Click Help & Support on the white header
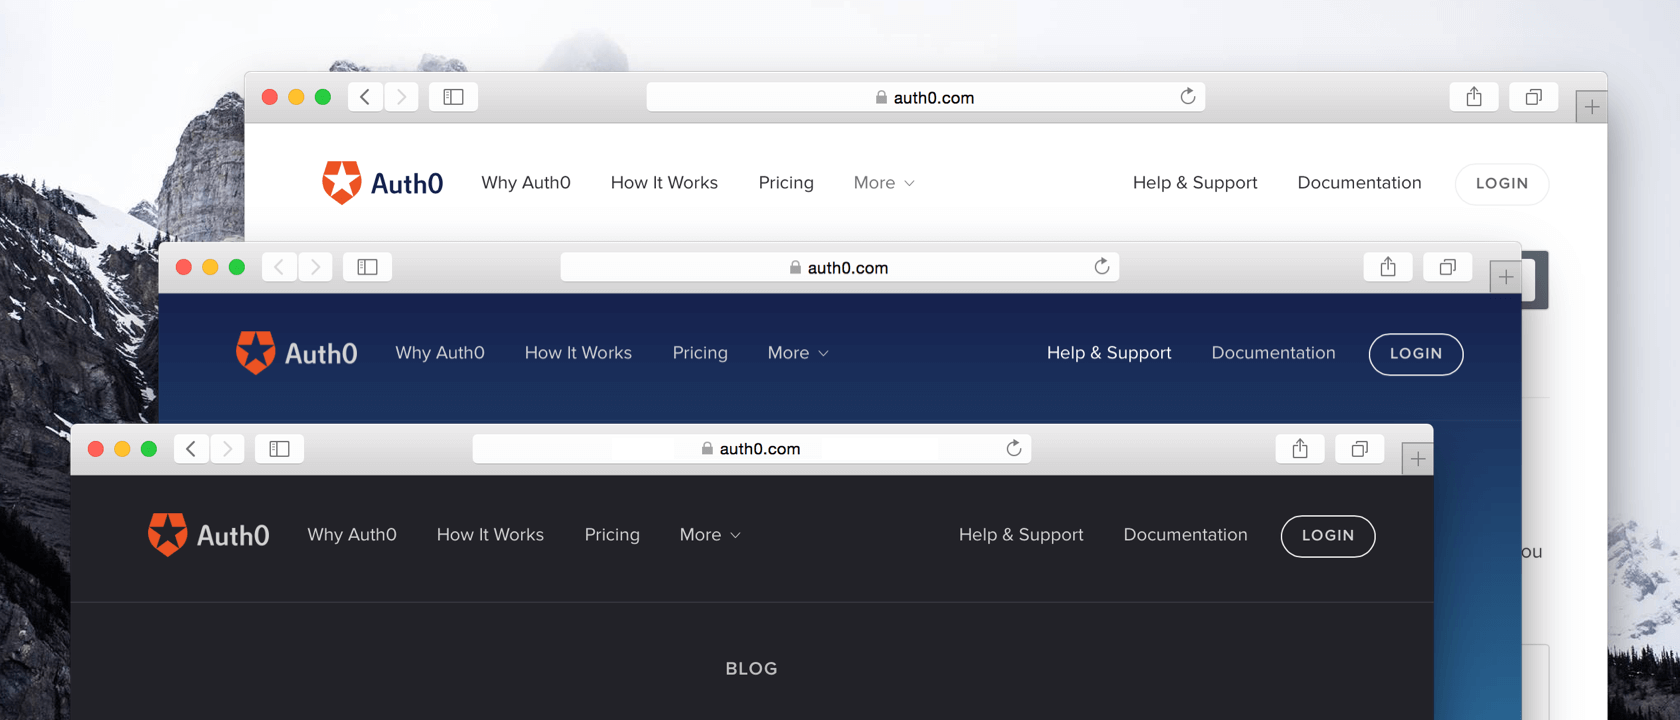Screen dimensions: 1680x720 tap(1195, 183)
